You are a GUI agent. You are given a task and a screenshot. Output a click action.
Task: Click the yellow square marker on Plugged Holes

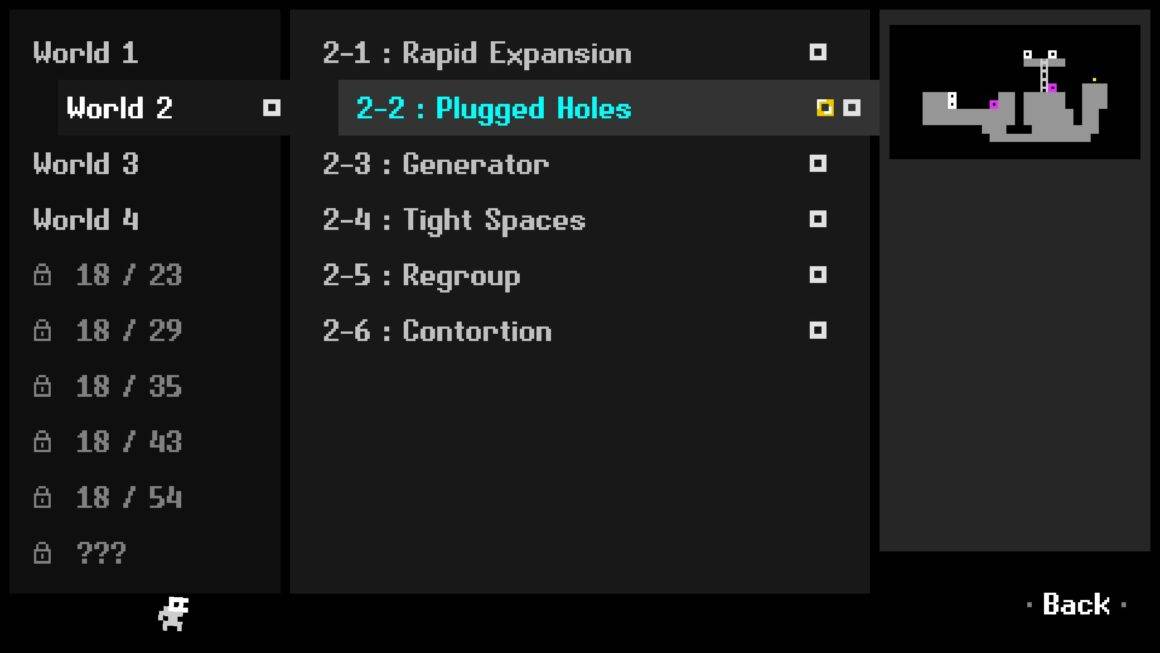tap(825, 108)
